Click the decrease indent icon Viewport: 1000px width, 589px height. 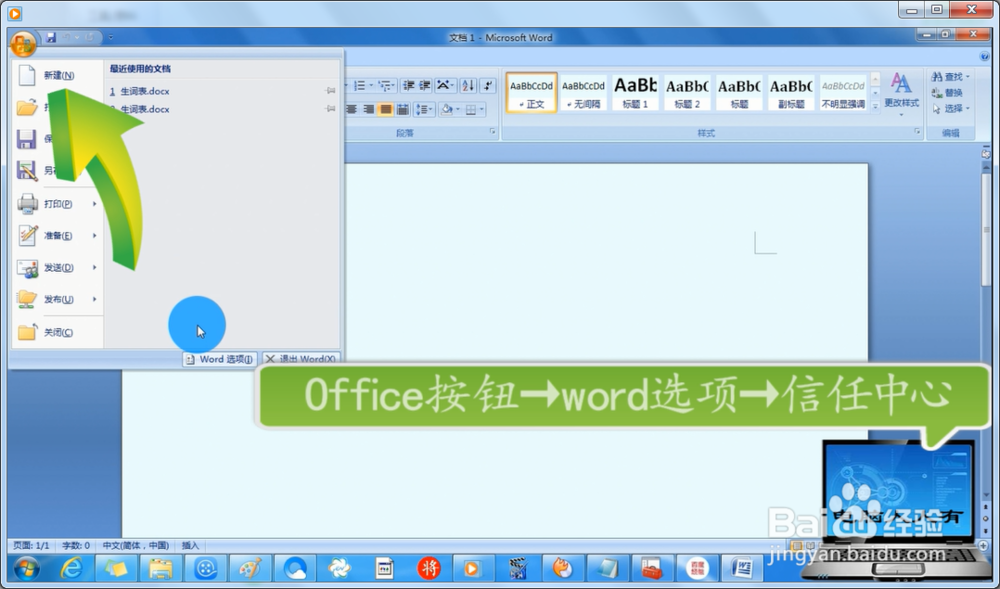(x=408, y=85)
